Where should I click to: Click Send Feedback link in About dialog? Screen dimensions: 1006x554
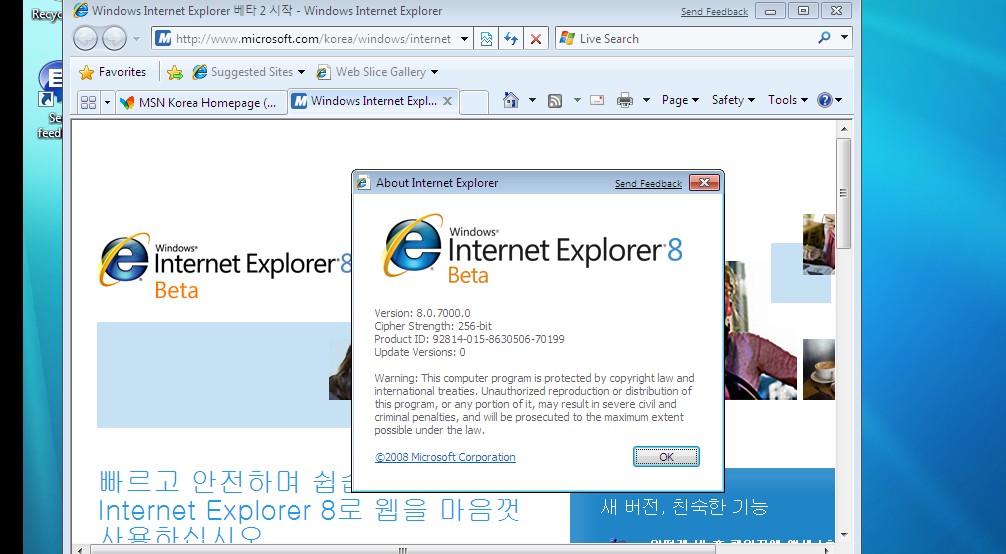pyautogui.click(x=648, y=184)
